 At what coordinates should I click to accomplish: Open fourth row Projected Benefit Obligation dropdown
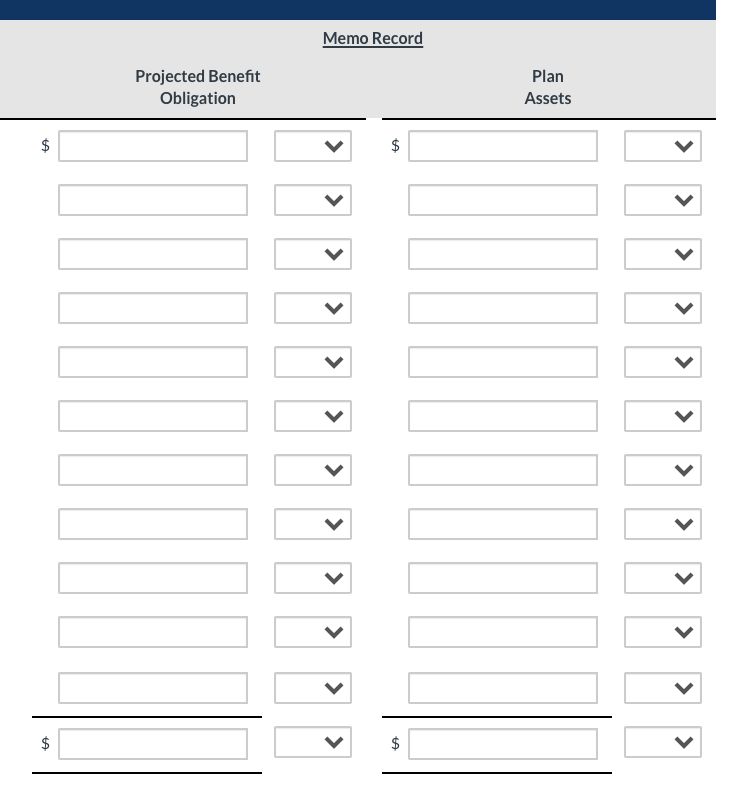313,309
